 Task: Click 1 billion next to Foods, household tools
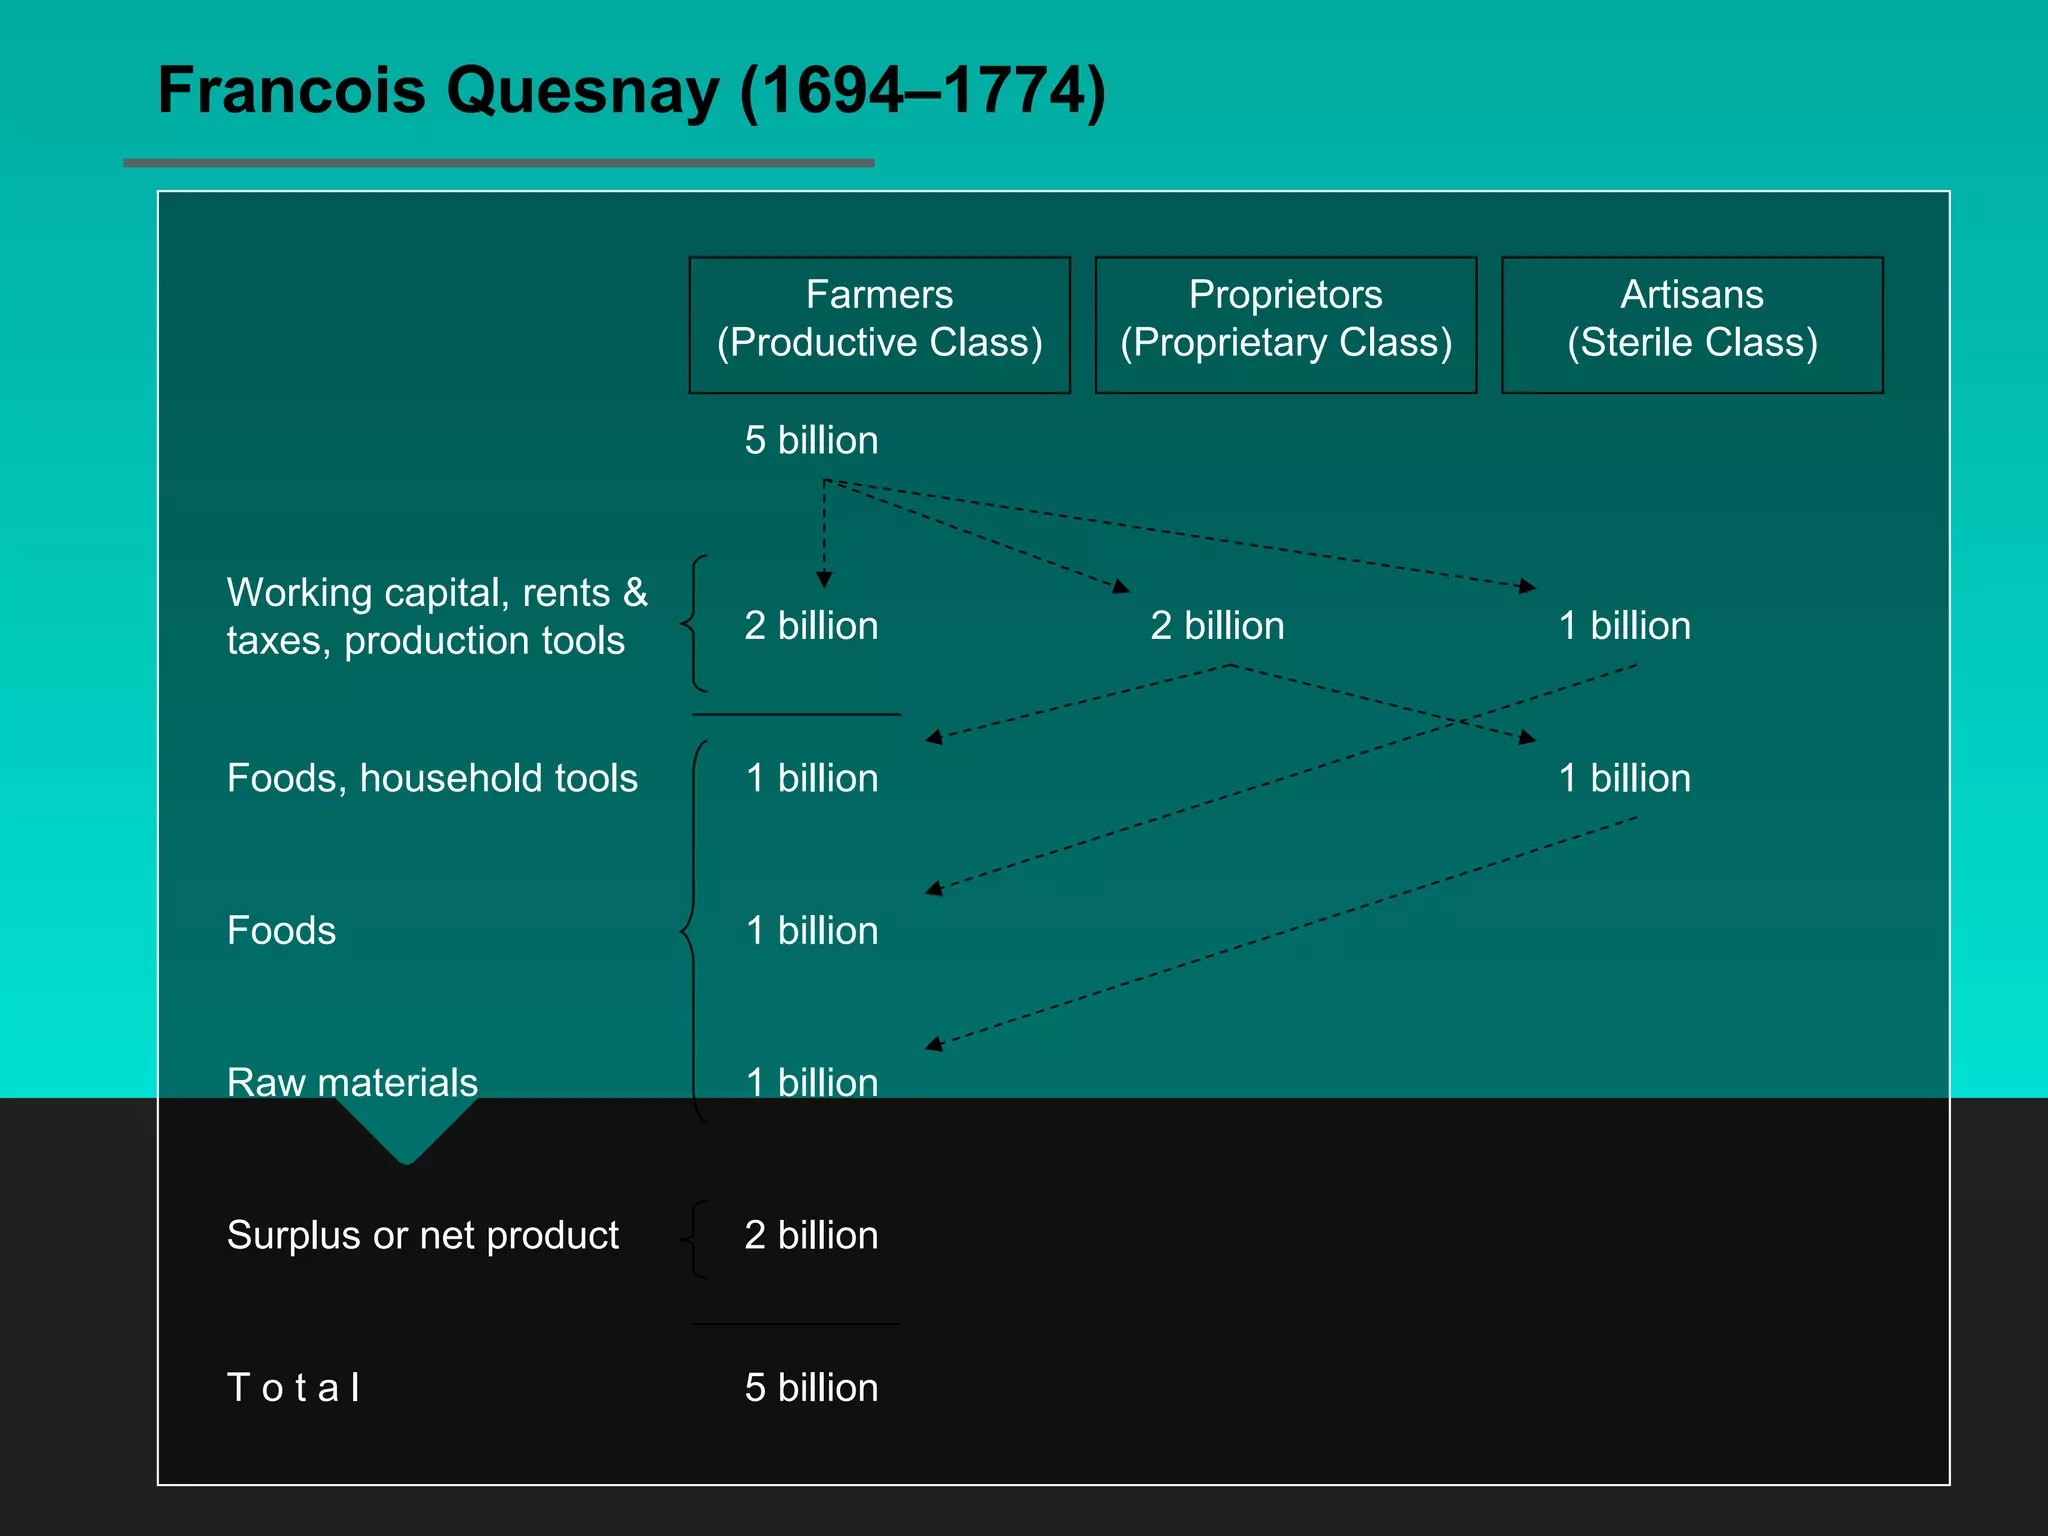pyautogui.click(x=812, y=778)
